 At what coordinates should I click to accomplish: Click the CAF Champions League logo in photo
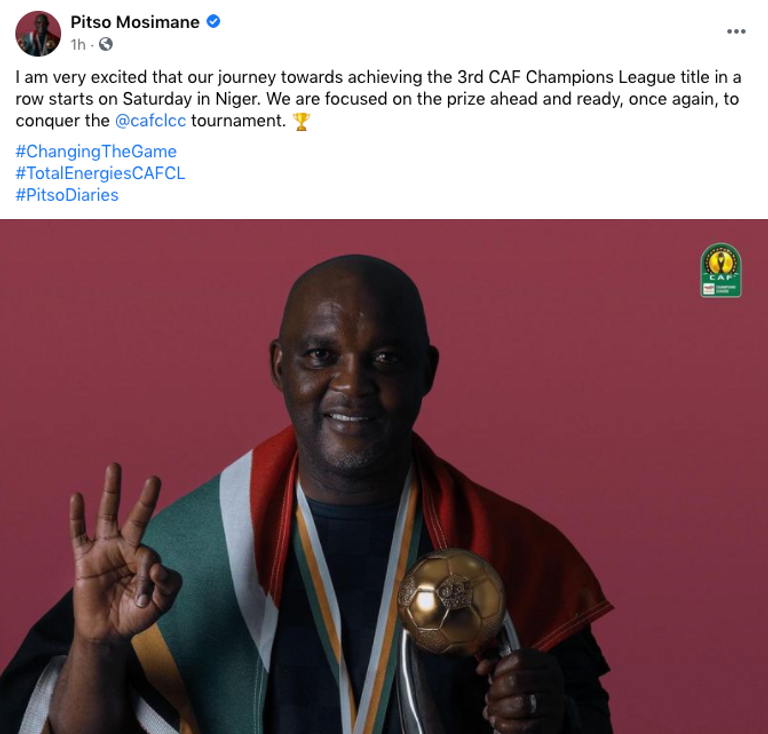[x=720, y=270]
